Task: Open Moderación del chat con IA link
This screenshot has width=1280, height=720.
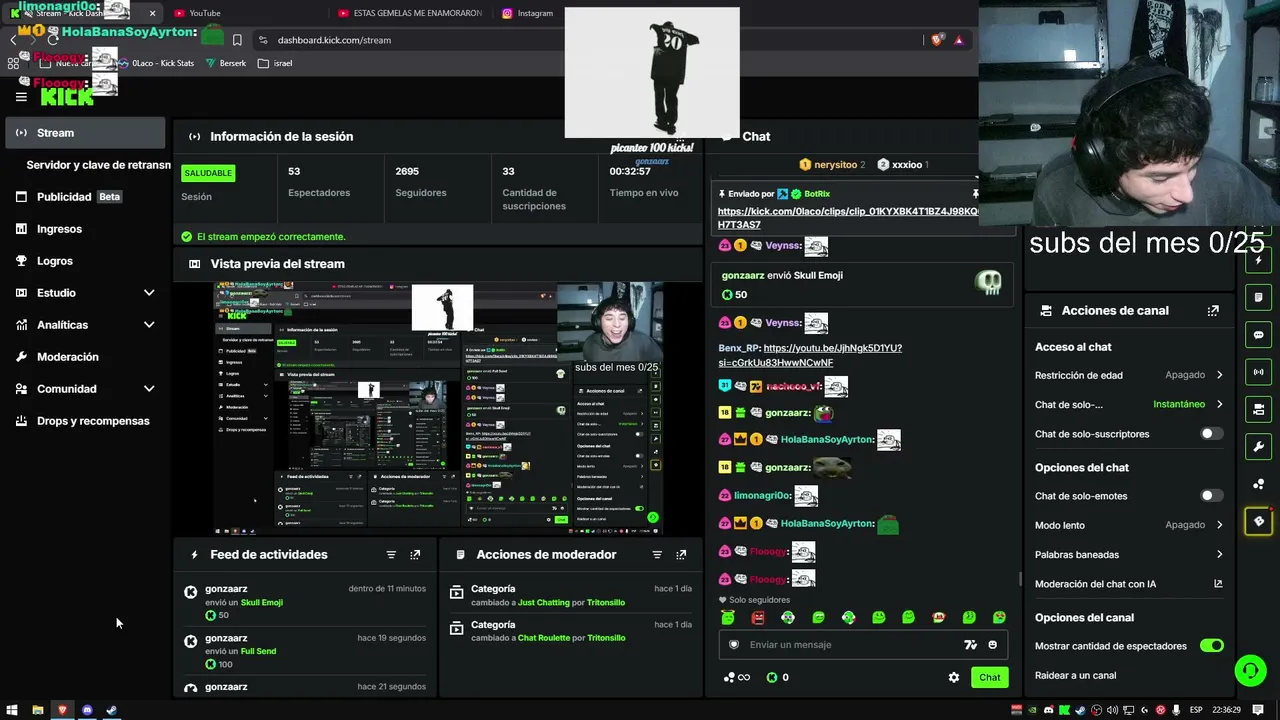Action: [x=1129, y=584]
